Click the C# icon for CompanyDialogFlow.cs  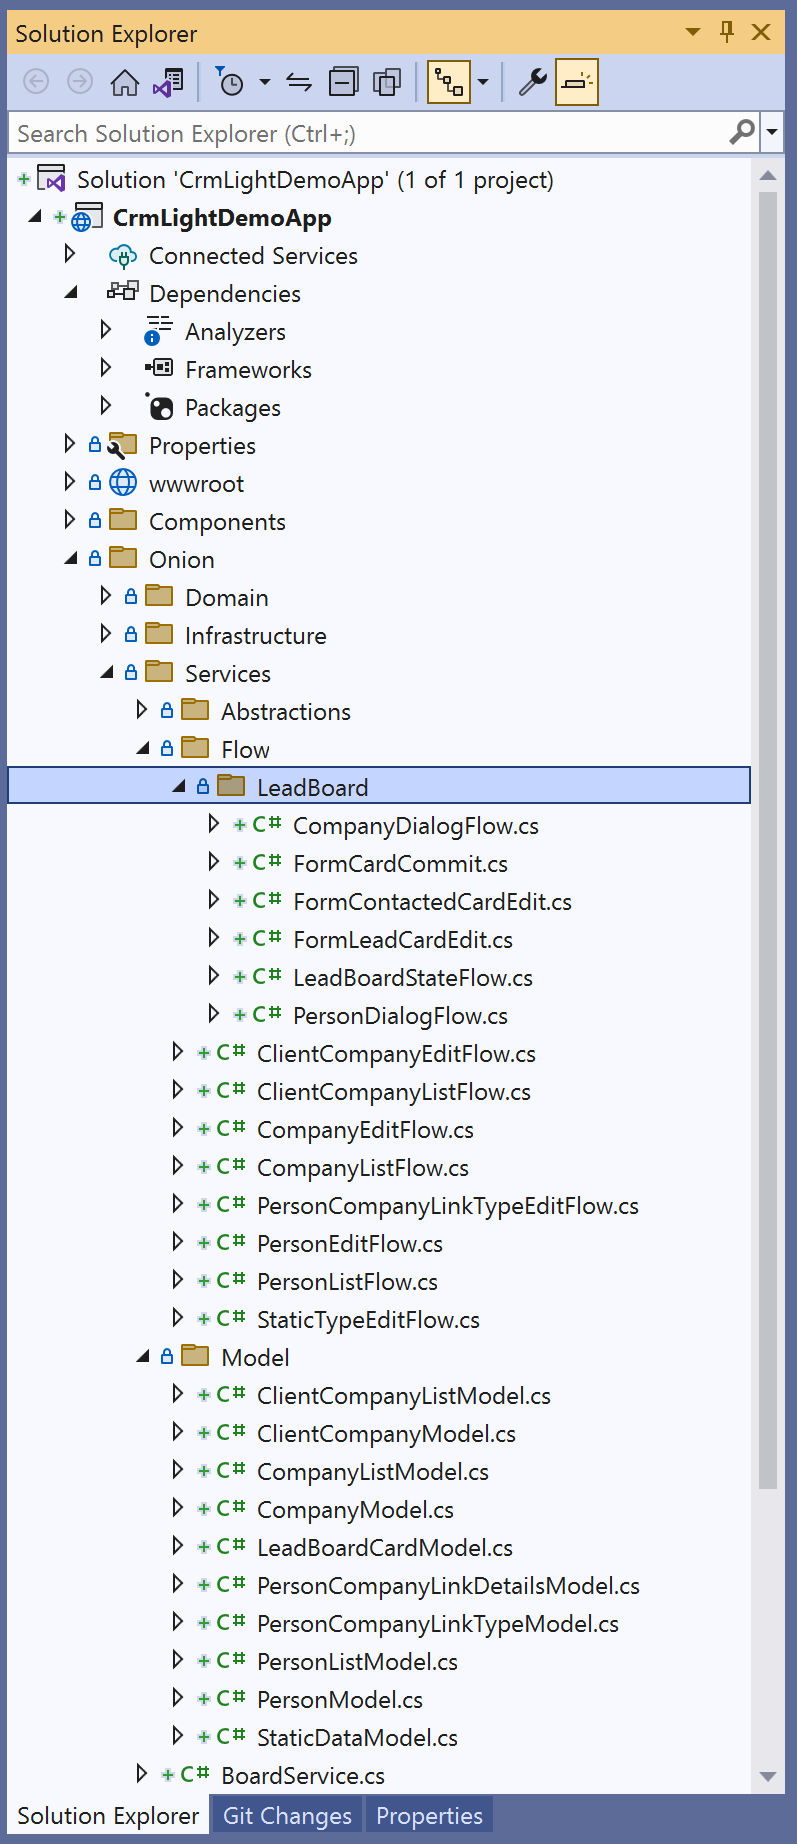coord(267,825)
